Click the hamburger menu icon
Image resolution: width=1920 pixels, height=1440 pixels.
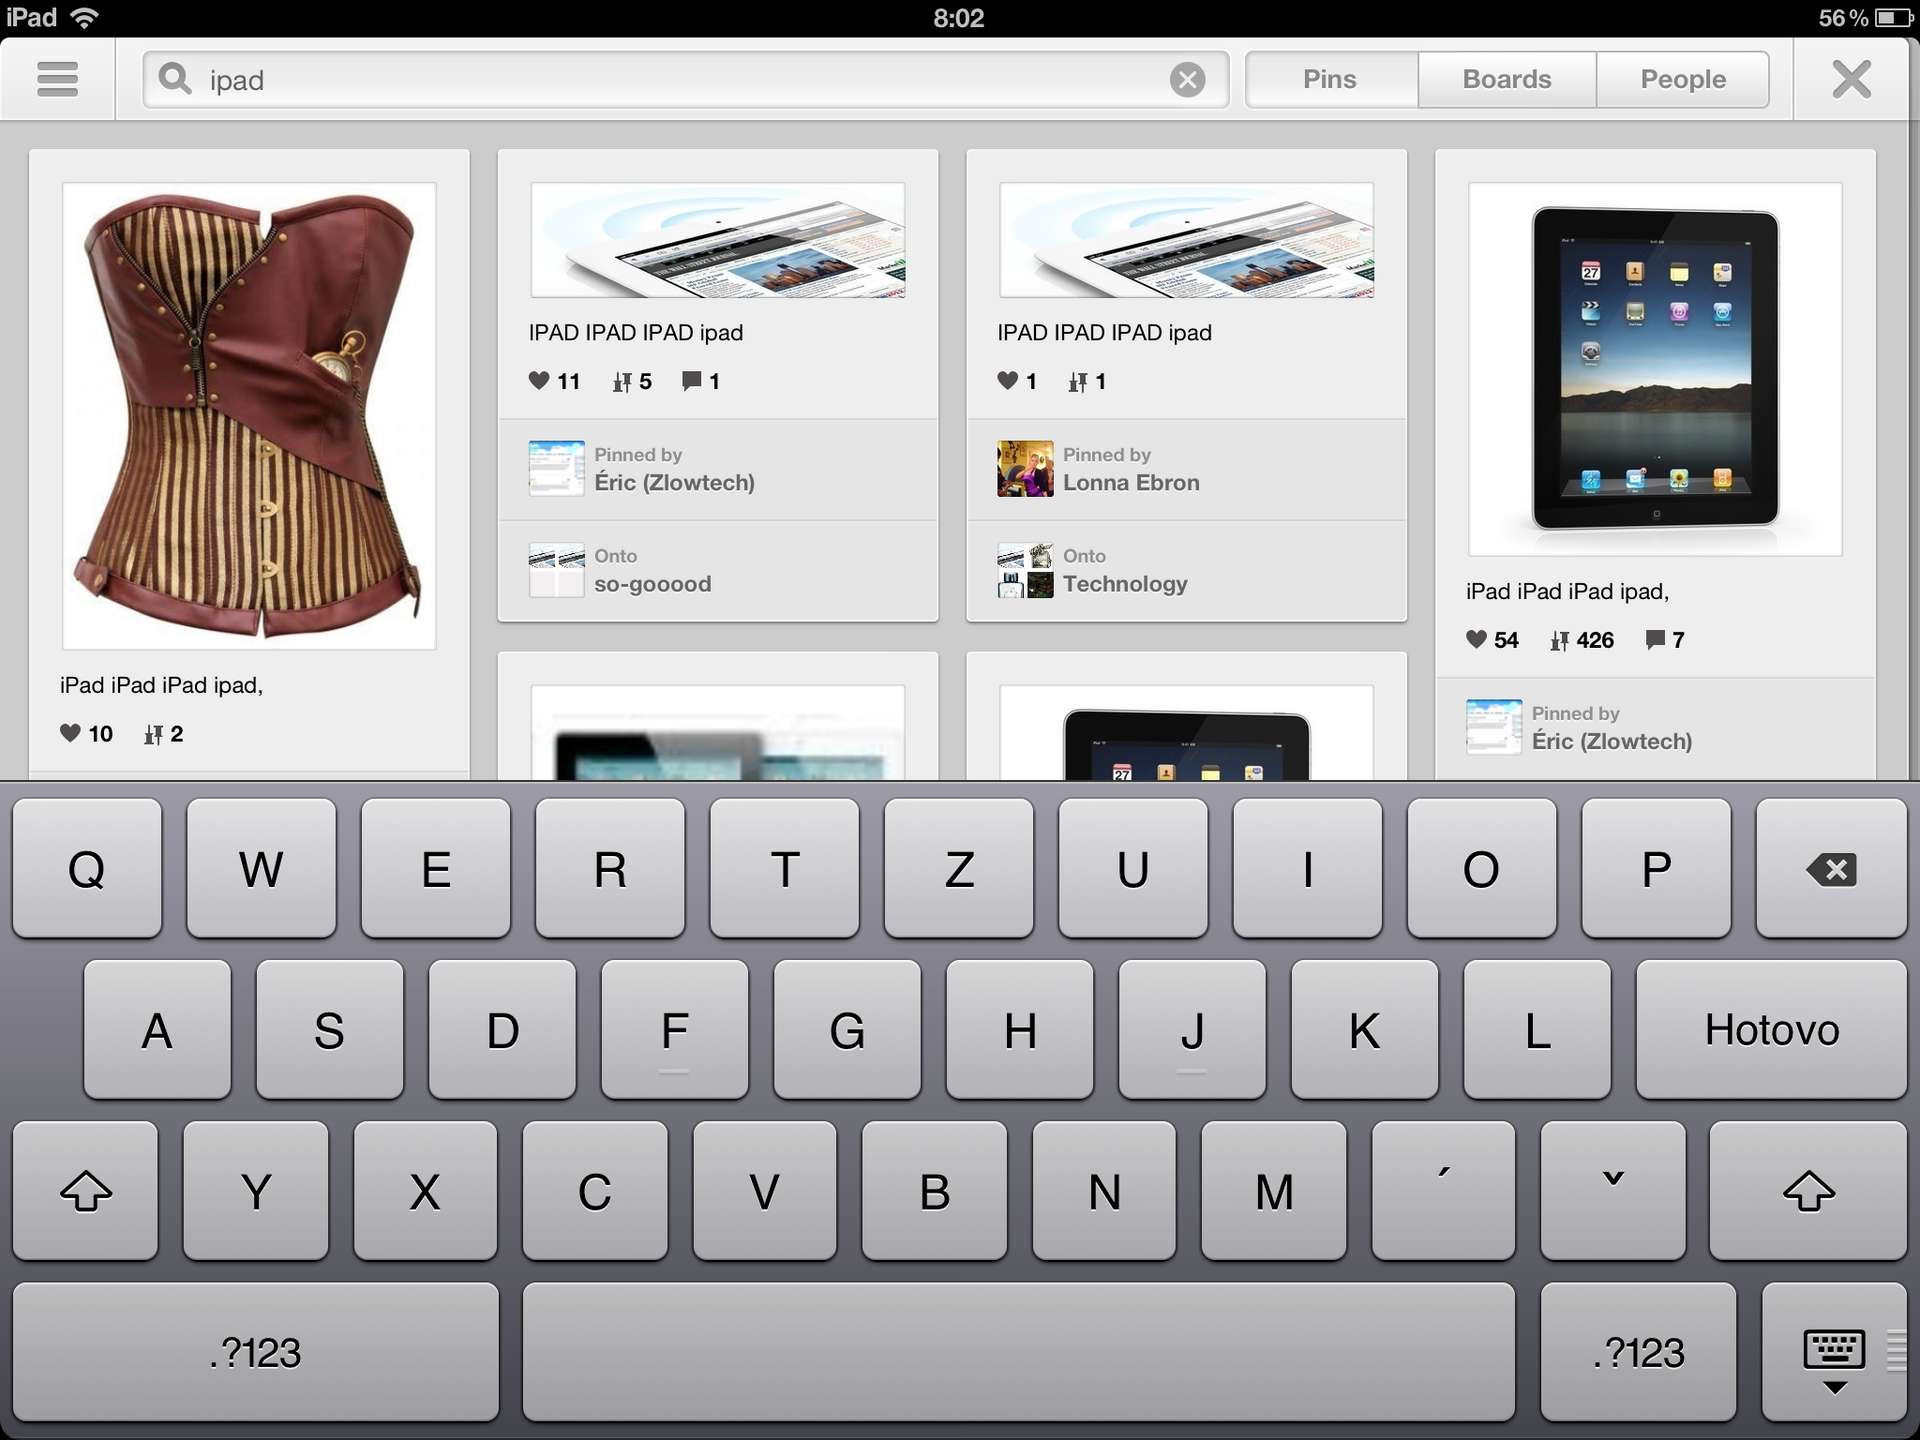pos(57,79)
